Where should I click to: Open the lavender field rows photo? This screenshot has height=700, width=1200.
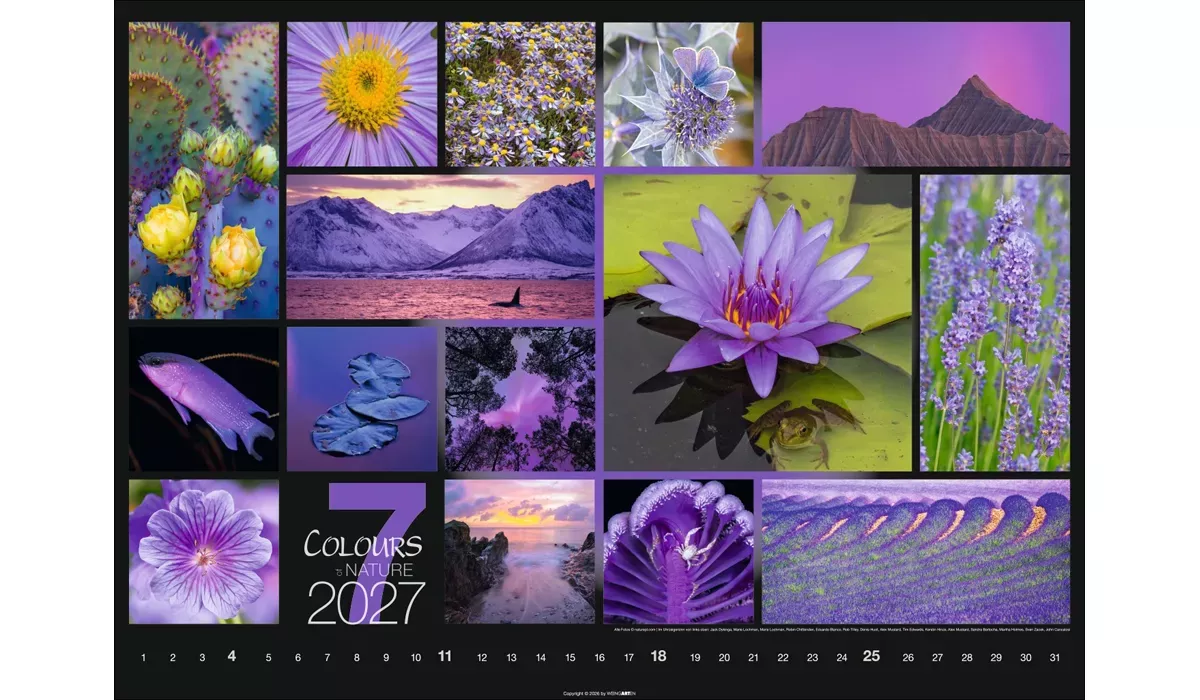pyautogui.click(x=916, y=552)
